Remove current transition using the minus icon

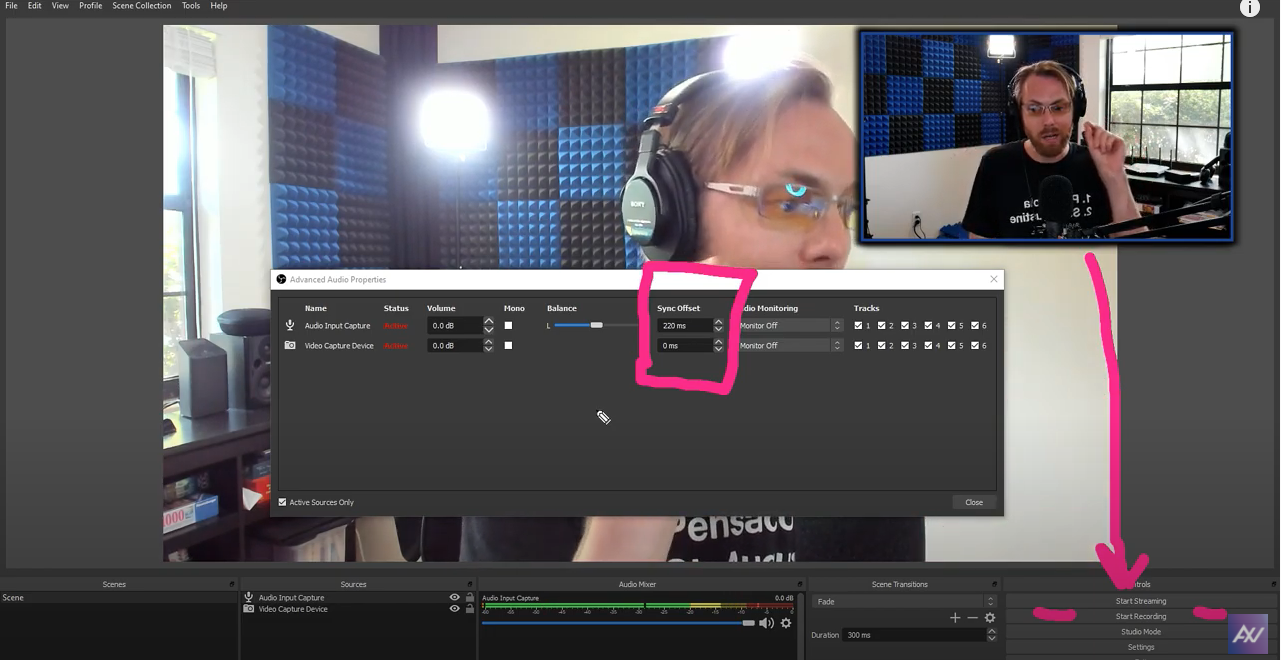coord(972,618)
